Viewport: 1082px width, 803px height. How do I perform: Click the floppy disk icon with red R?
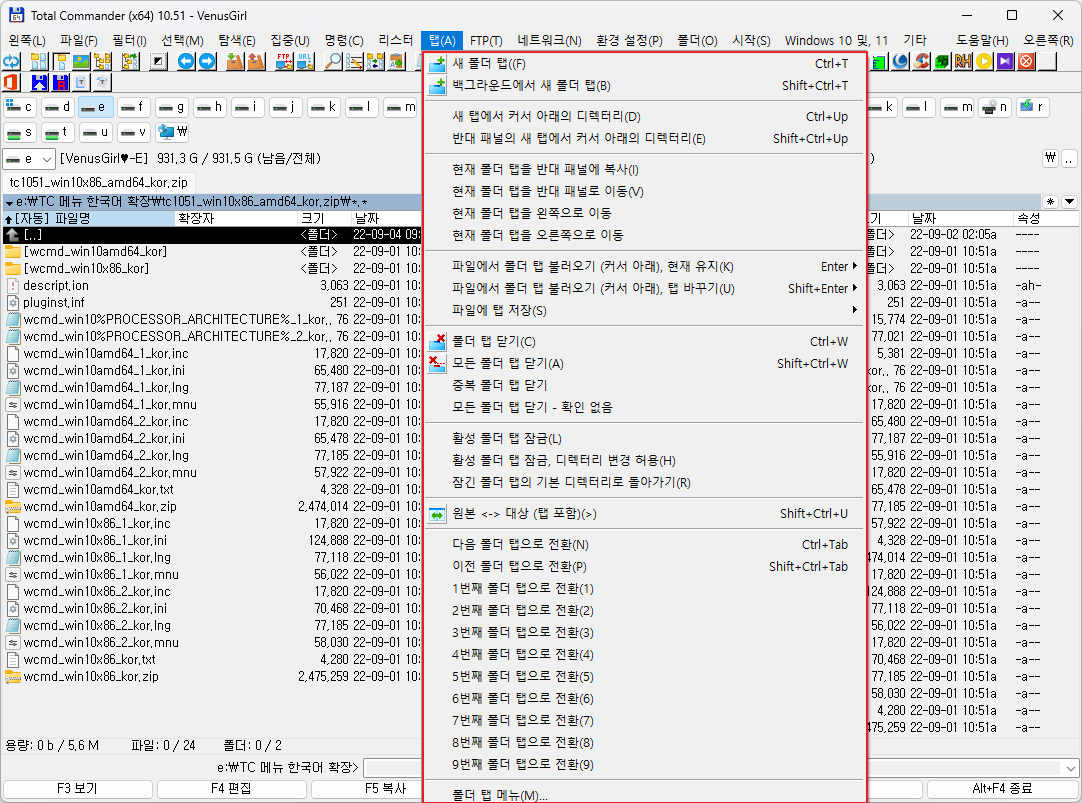coord(61,83)
